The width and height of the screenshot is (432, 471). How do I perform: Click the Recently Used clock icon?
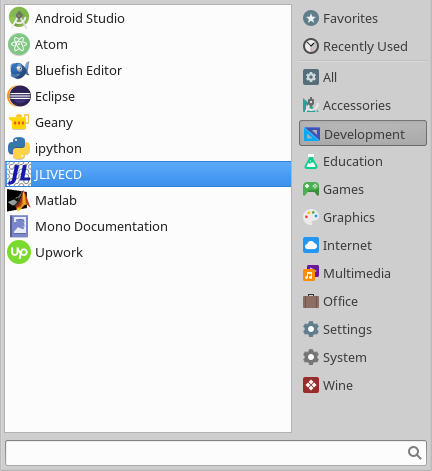[311, 46]
